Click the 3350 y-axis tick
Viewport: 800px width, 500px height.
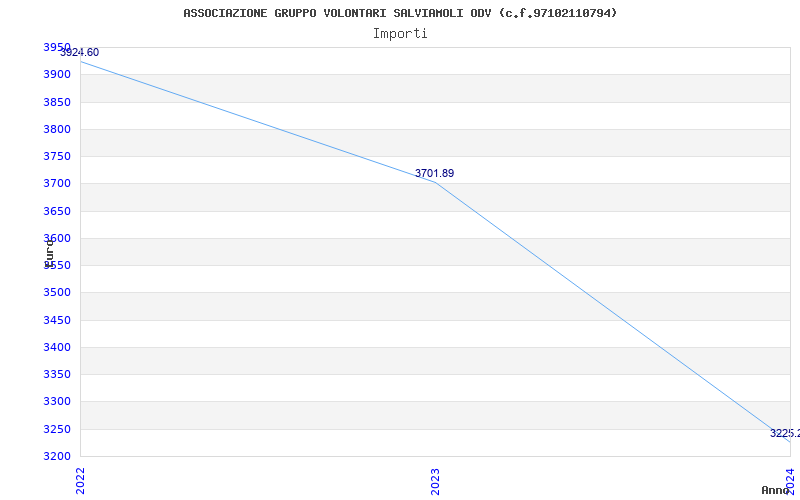[57, 374]
